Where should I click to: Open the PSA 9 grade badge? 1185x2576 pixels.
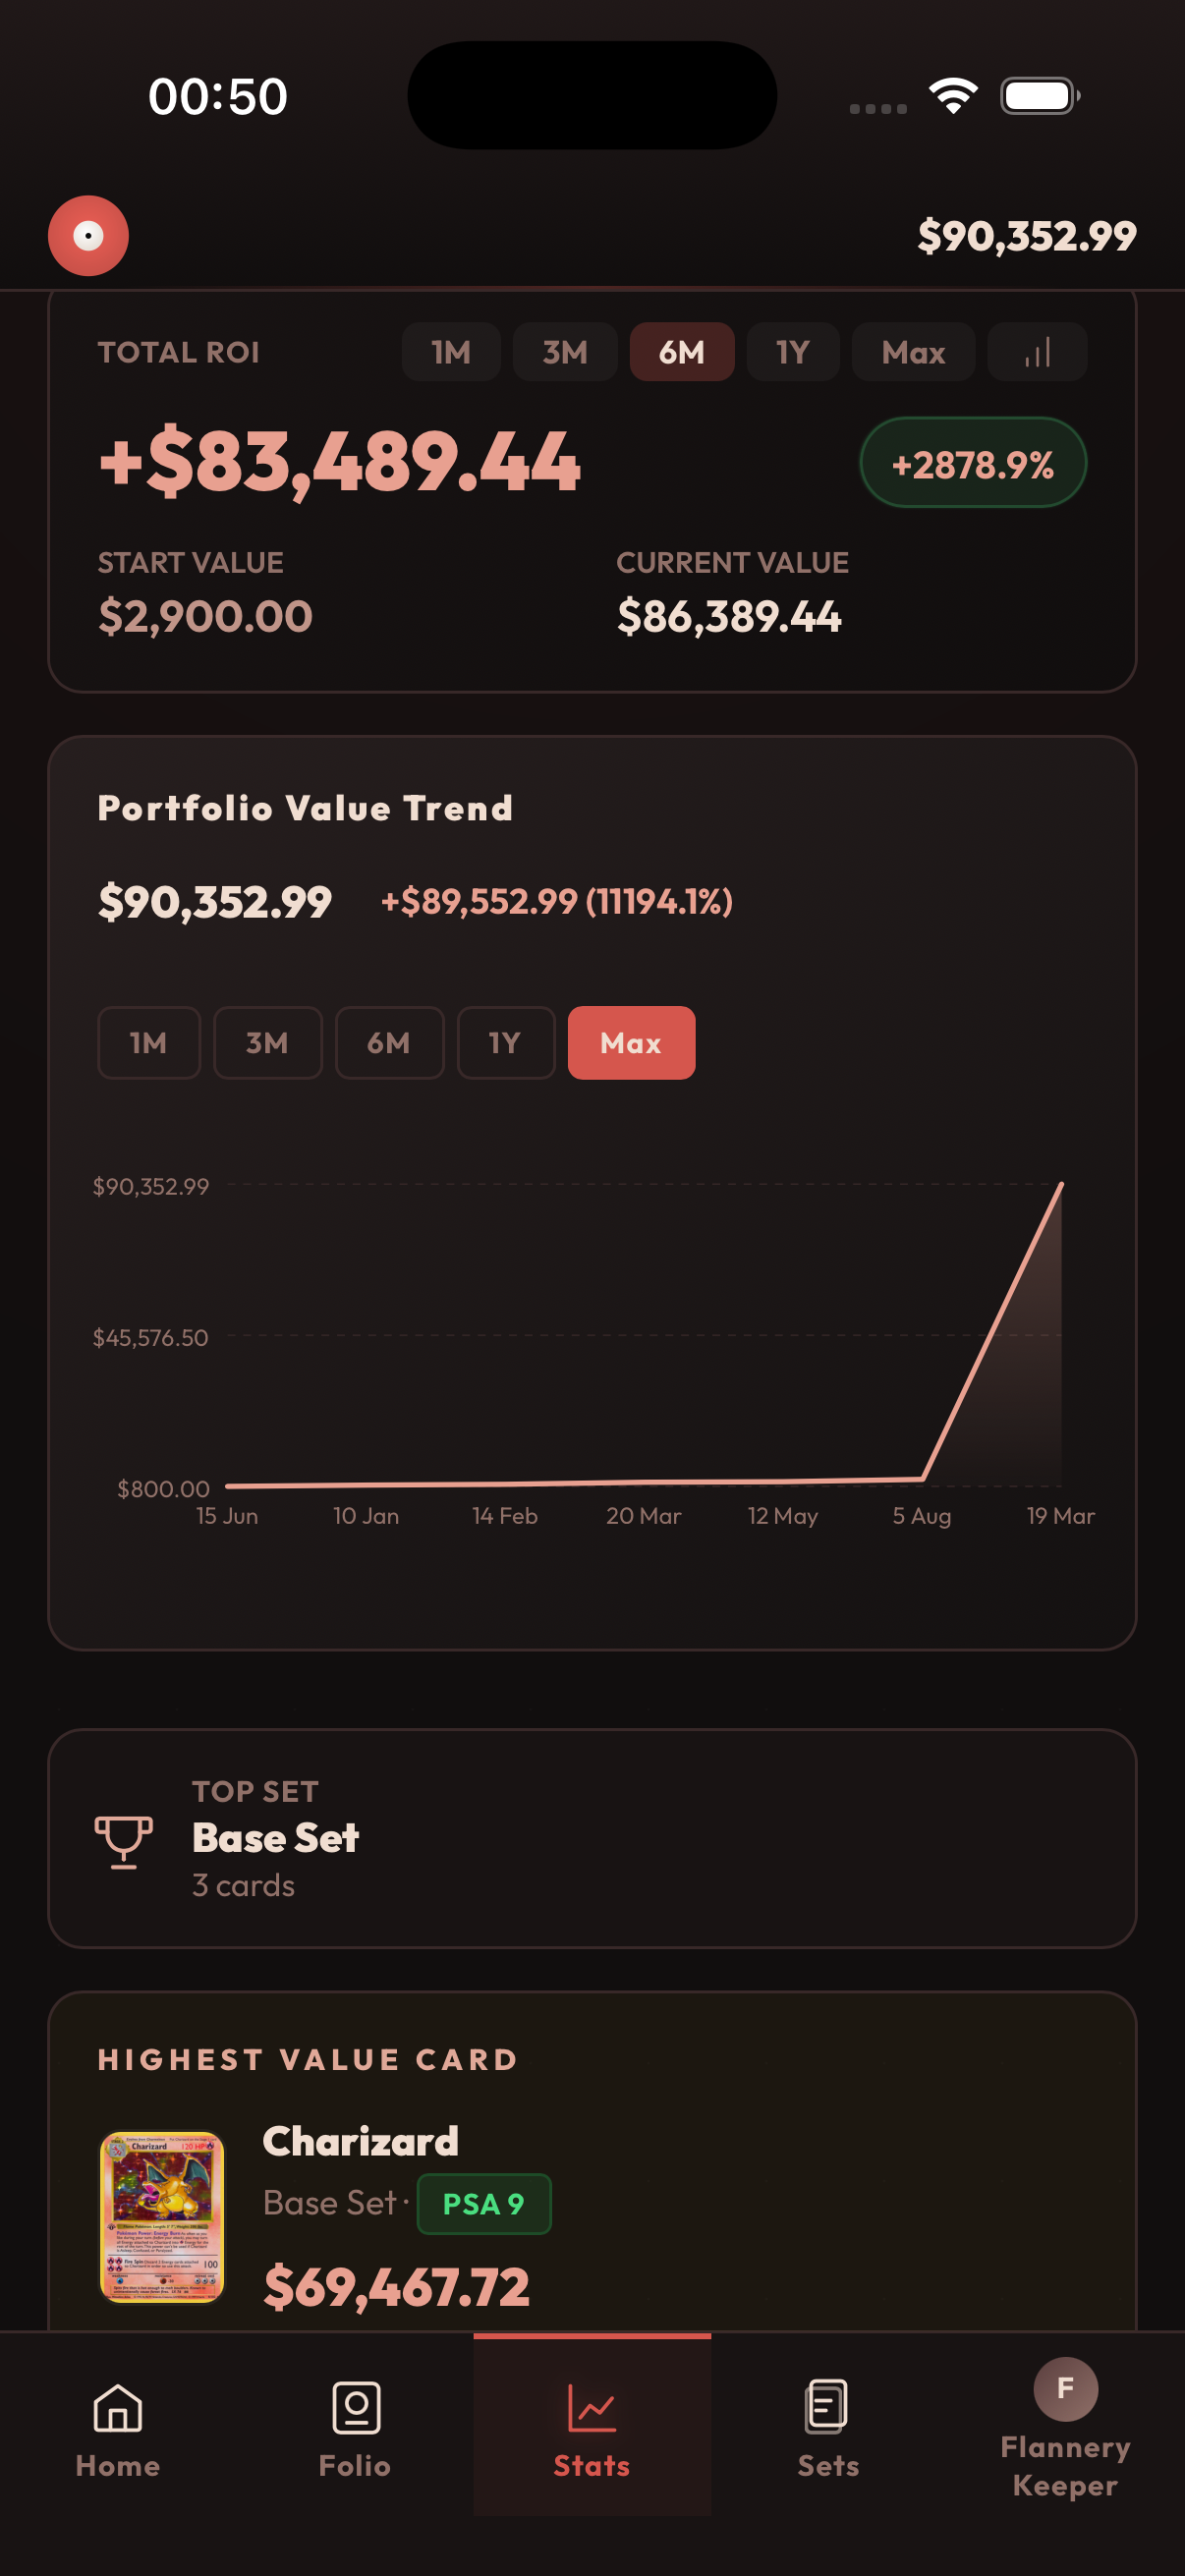[483, 2203]
